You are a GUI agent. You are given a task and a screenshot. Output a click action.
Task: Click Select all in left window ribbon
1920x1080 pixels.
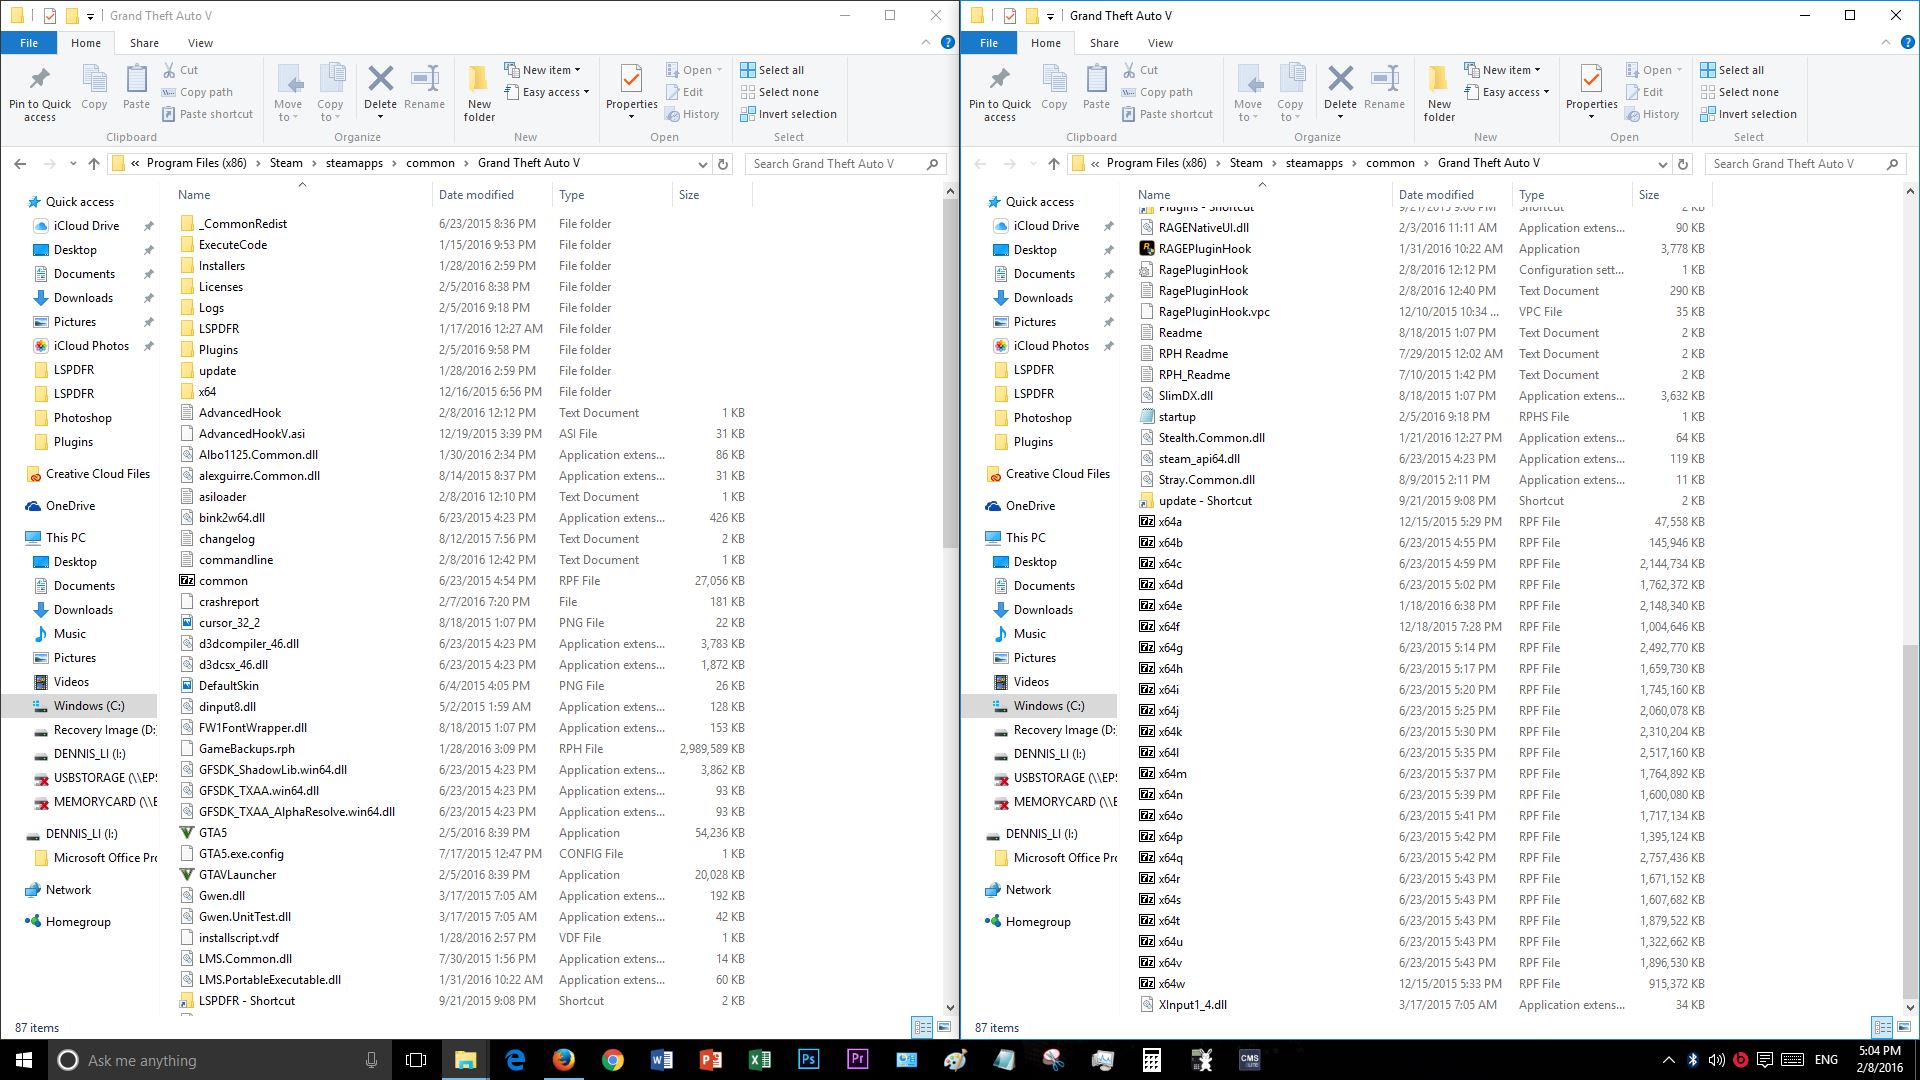point(772,70)
